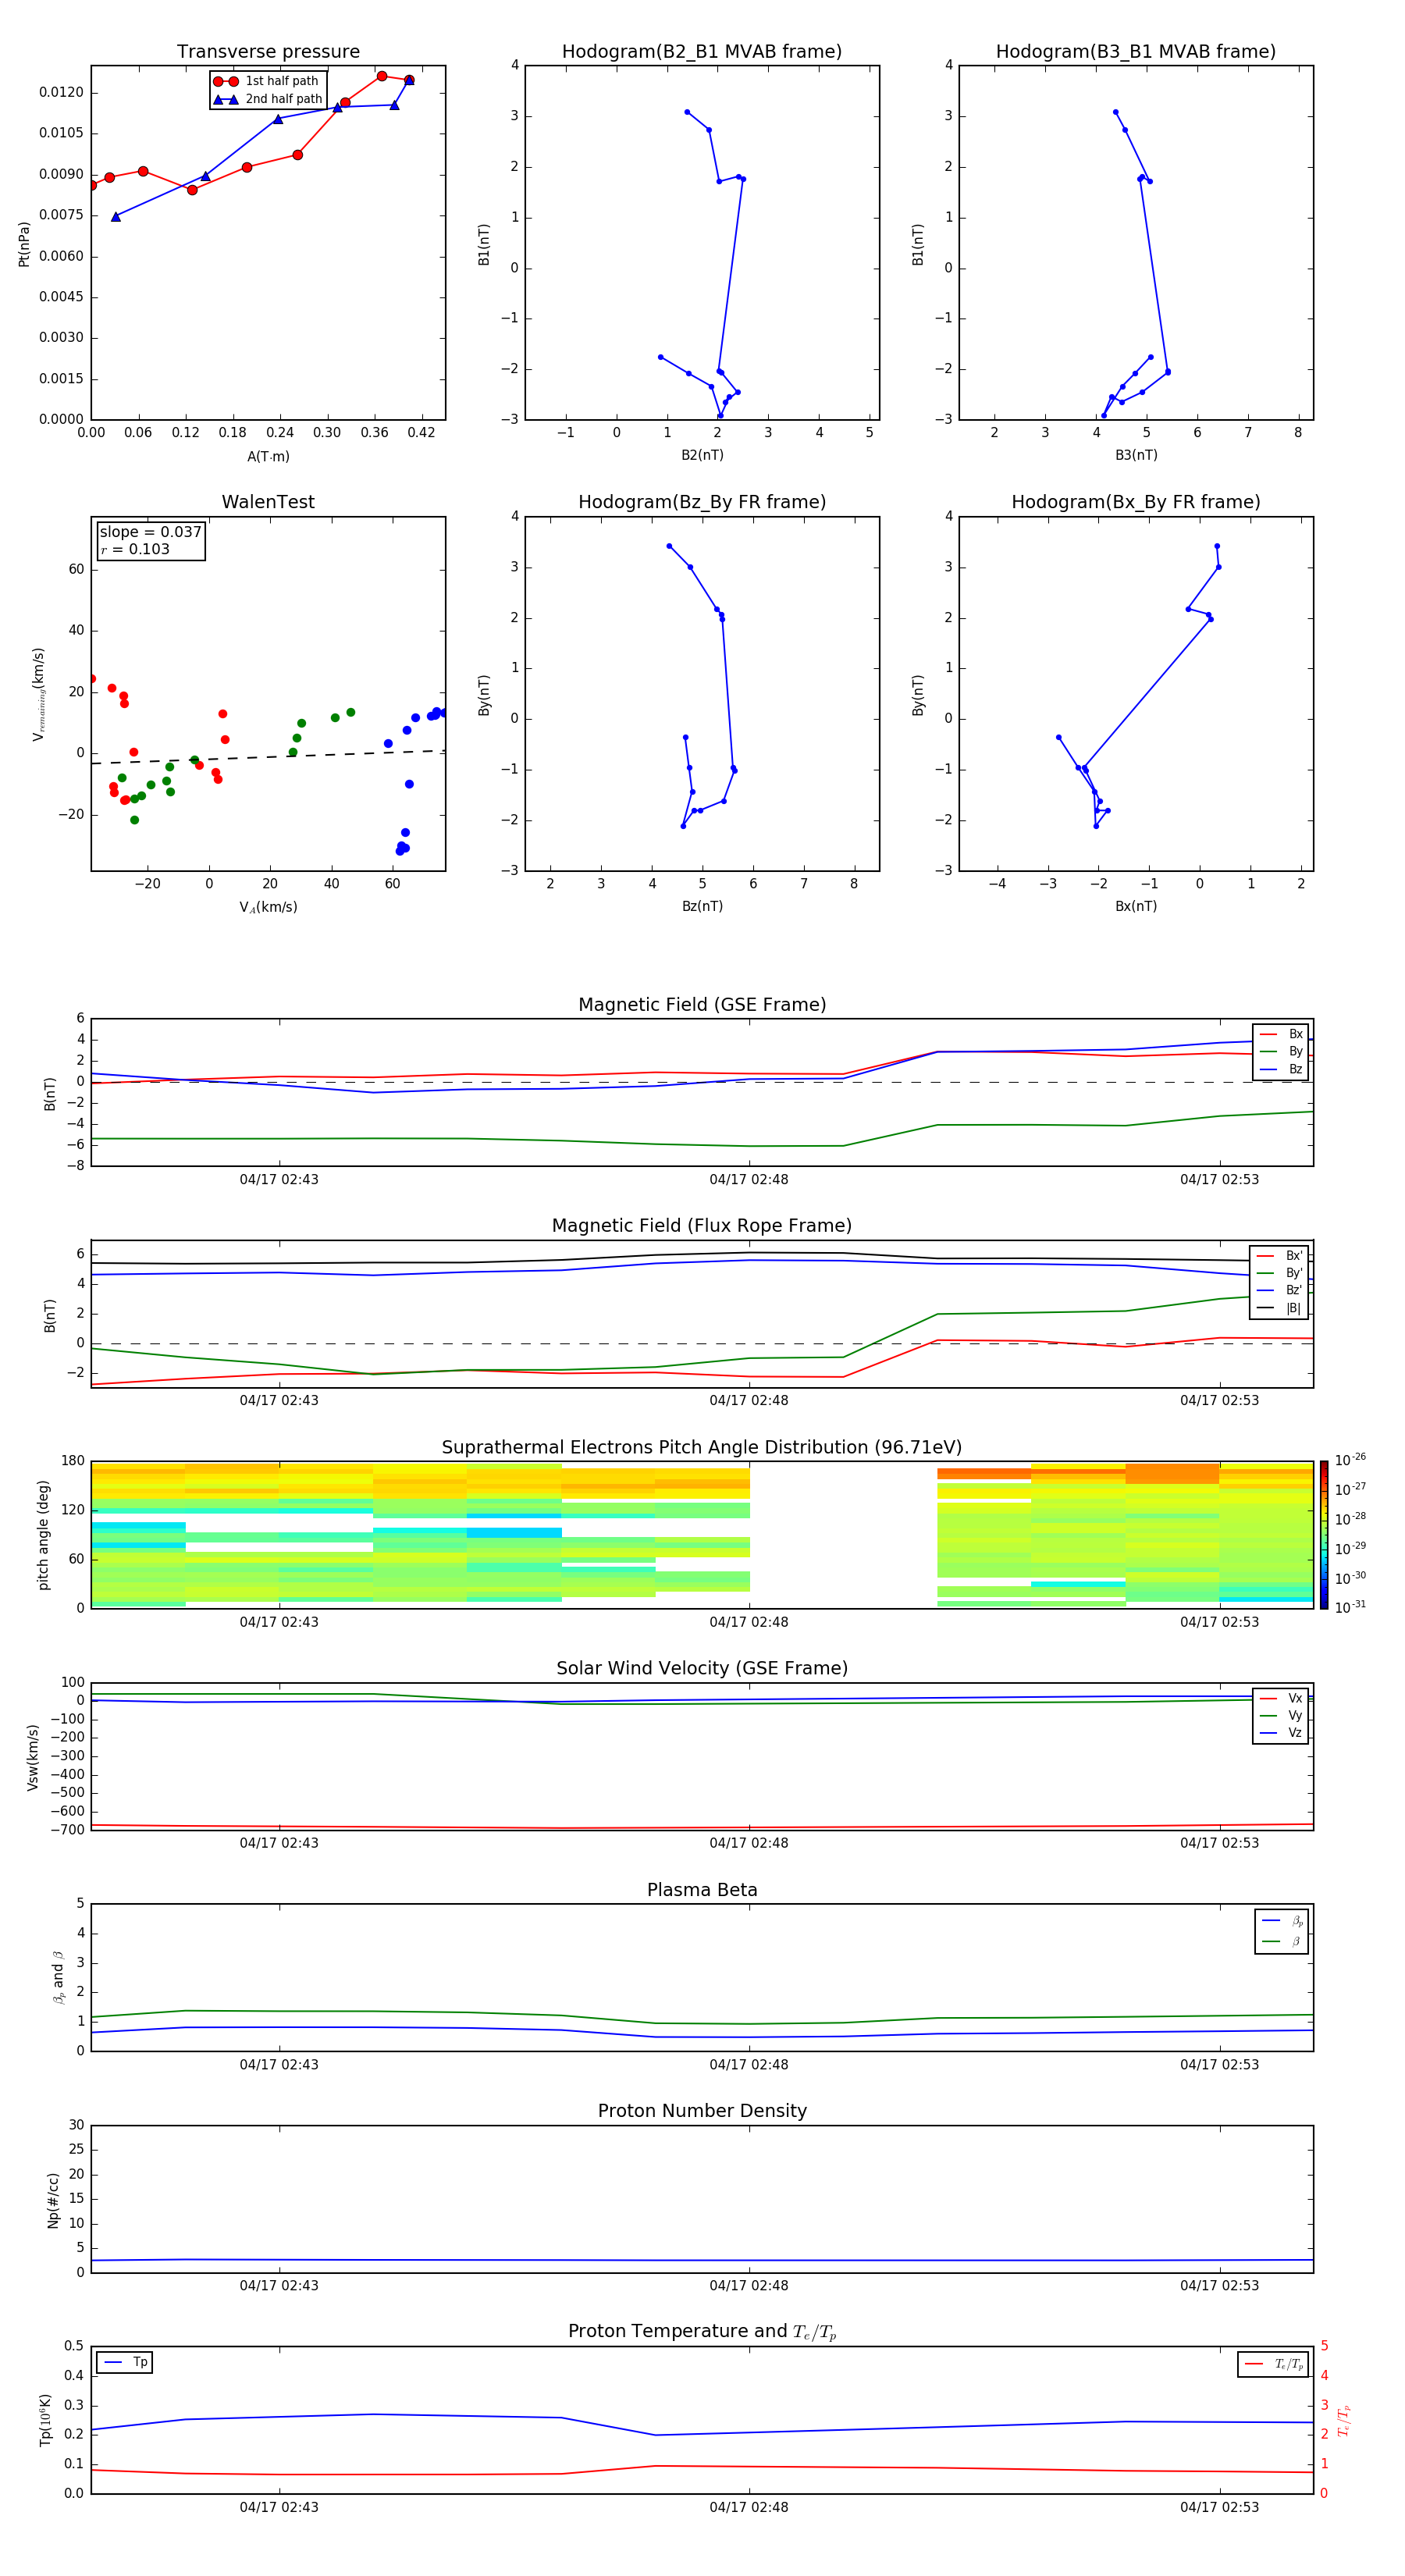
Task: Select the '1st half path' legend entry
Action: tap(266, 81)
